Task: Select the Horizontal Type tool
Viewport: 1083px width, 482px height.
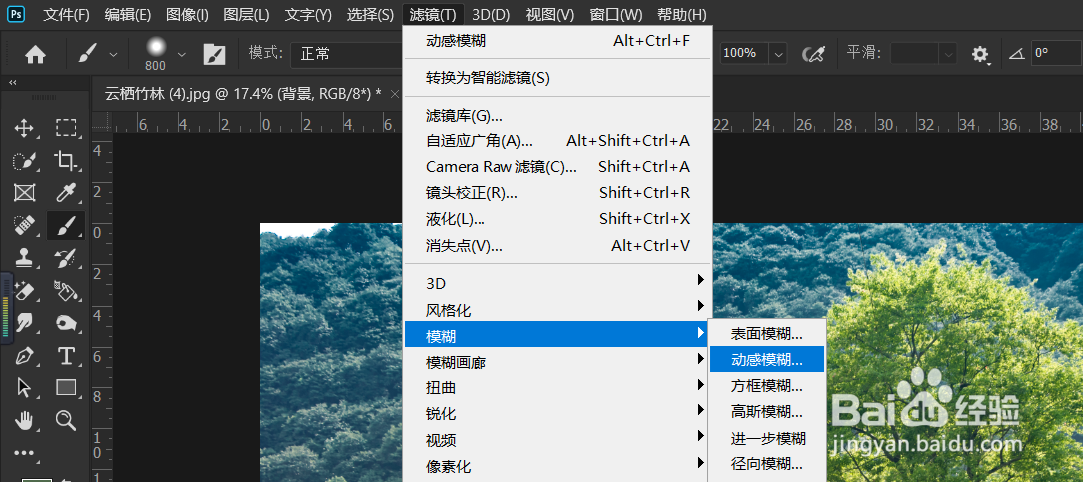Action: tap(66, 356)
